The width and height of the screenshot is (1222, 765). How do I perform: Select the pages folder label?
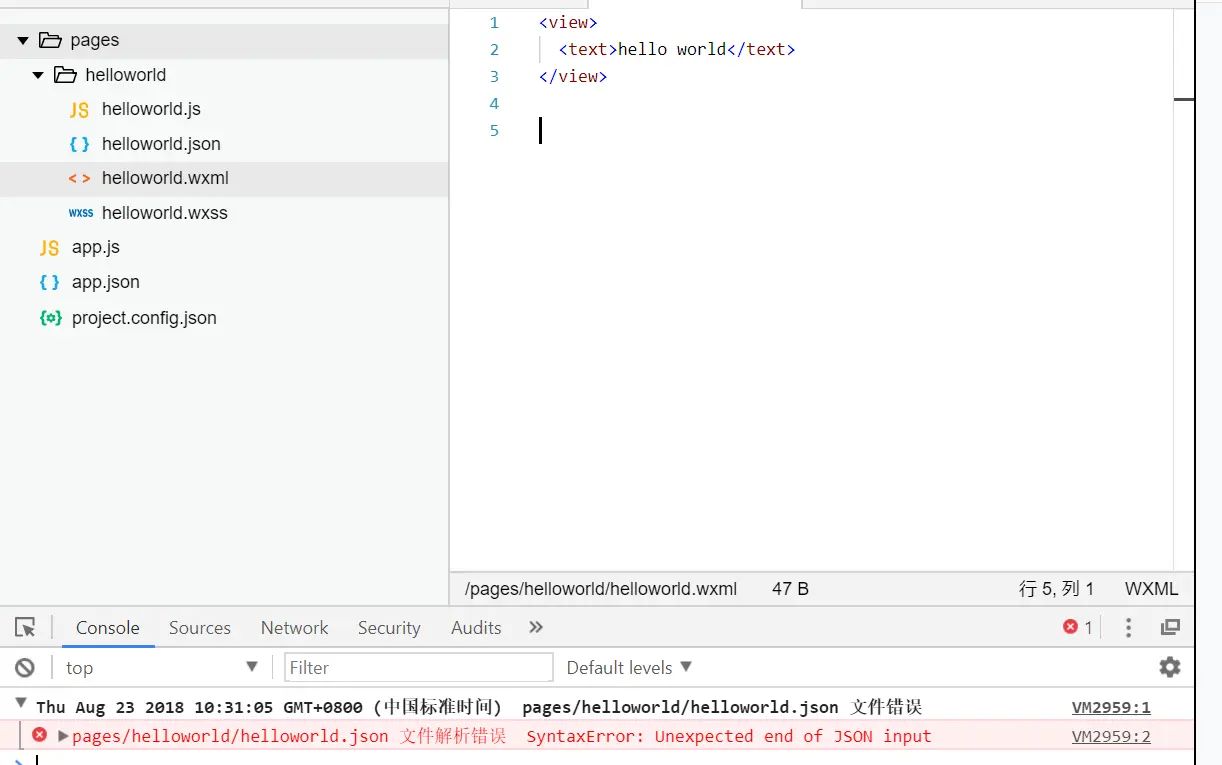(x=95, y=40)
